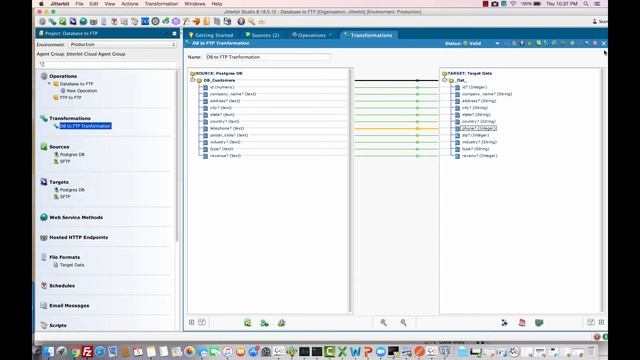Click the left magnifier icon below the mapping area
This screenshot has width=640, height=360.
tap(384, 322)
